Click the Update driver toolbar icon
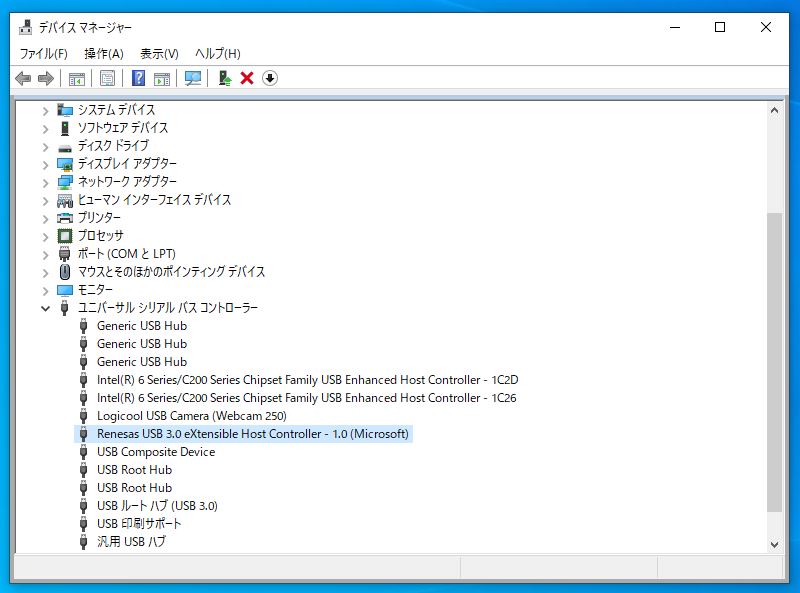This screenshot has width=800, height=593. click(224, 79)
